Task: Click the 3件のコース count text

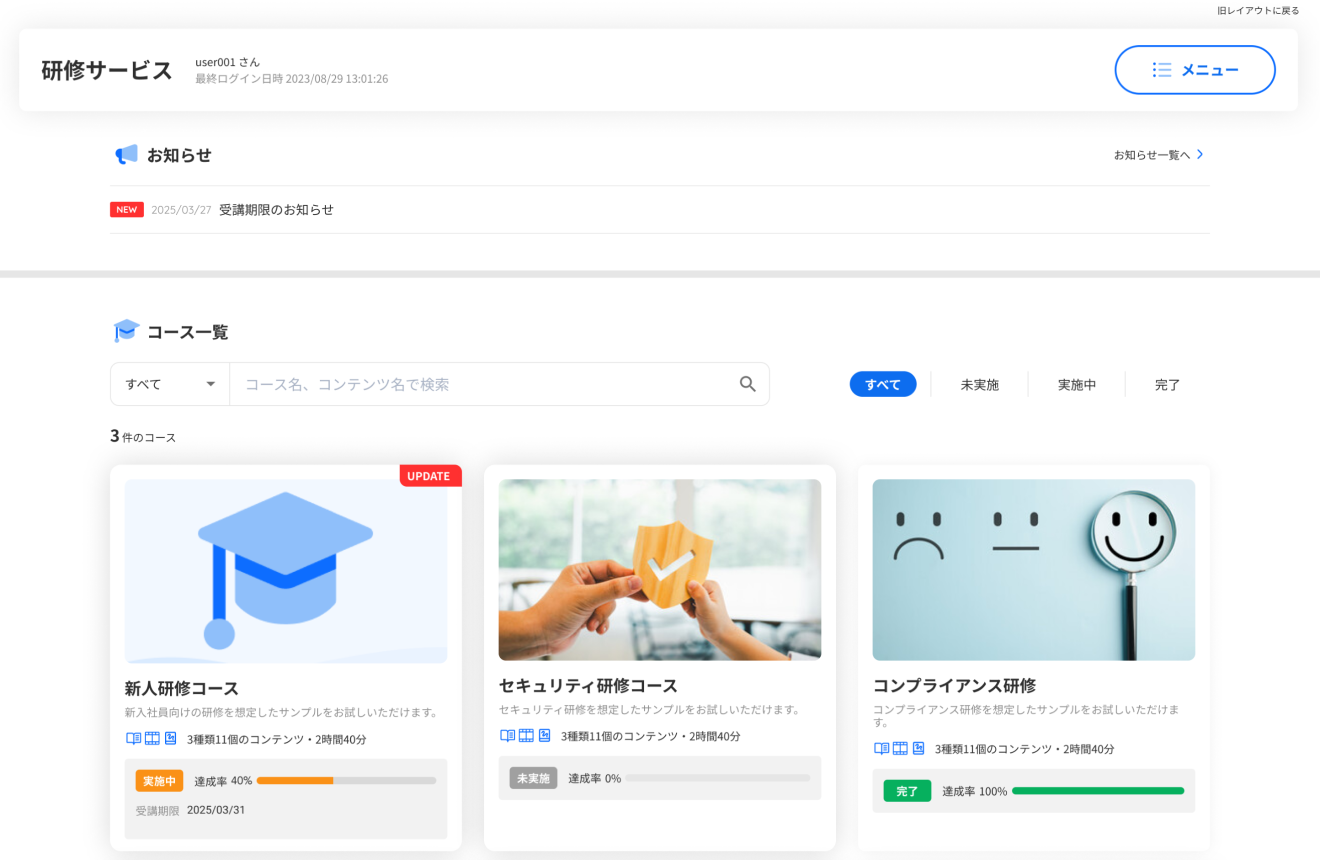Action: click(143, 436)
